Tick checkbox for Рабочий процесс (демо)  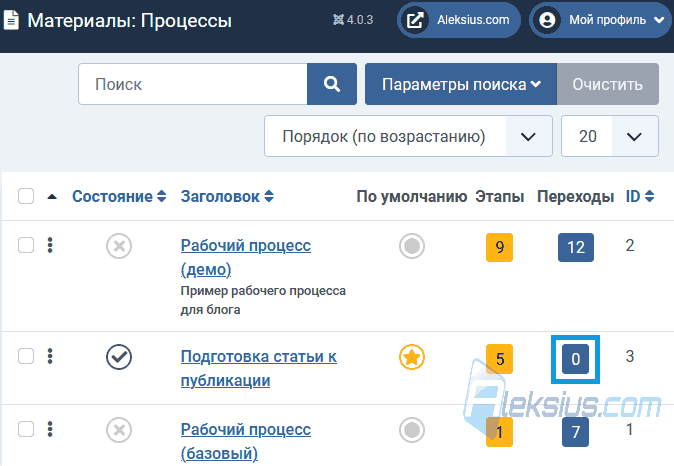(x=26, y=245)
